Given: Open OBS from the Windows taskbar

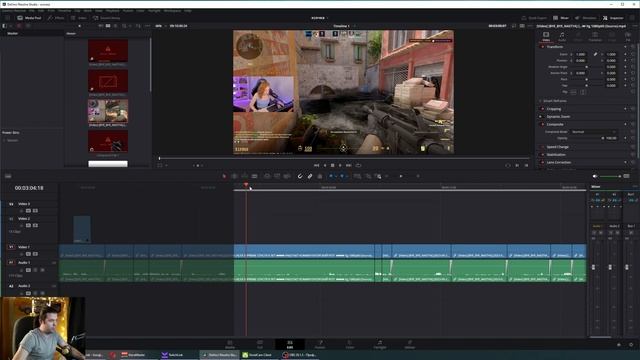Looking at the screenshot, I should tap(299, 355).
